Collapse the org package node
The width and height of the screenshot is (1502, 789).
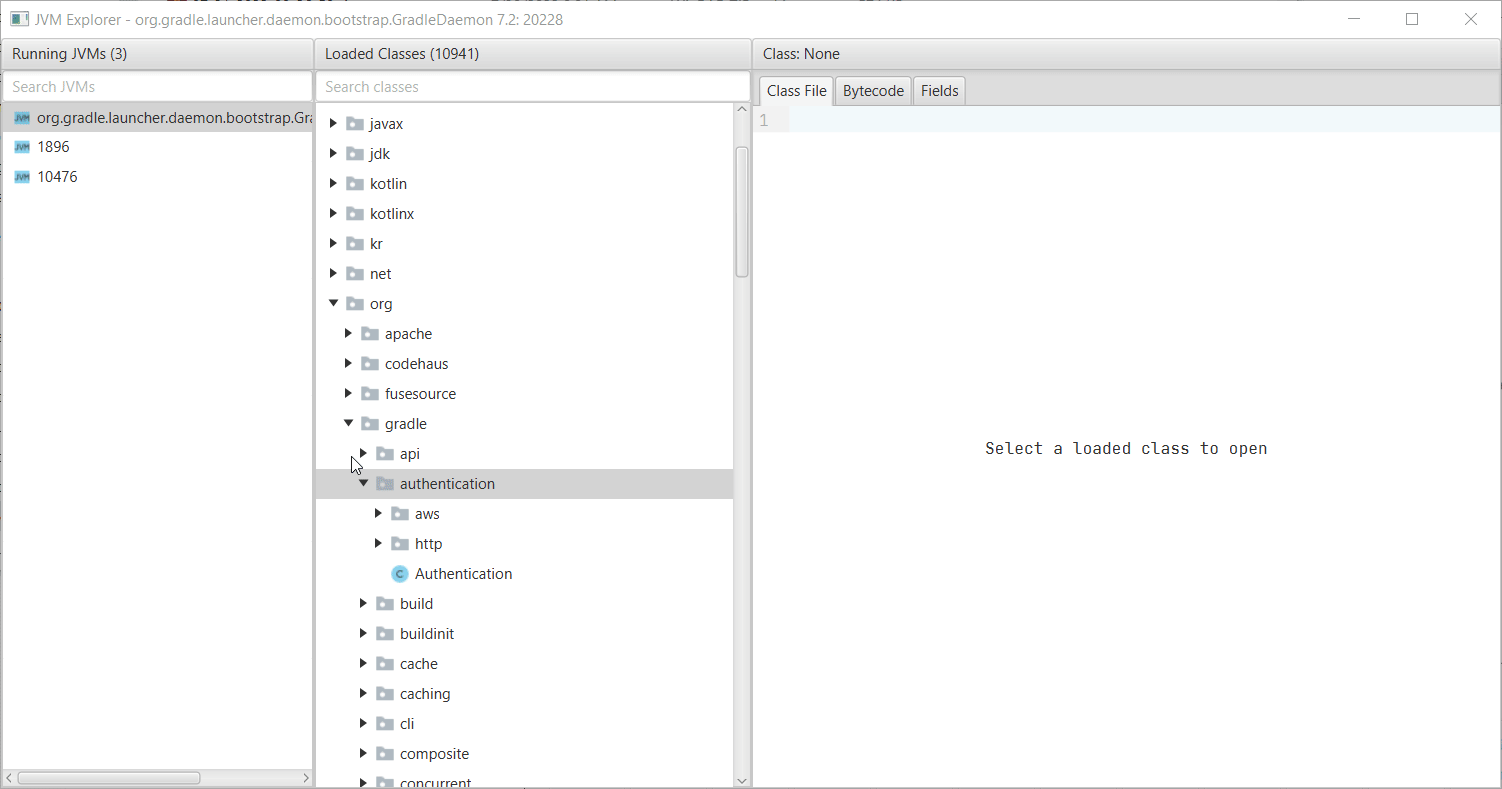[x=333, y=303]
